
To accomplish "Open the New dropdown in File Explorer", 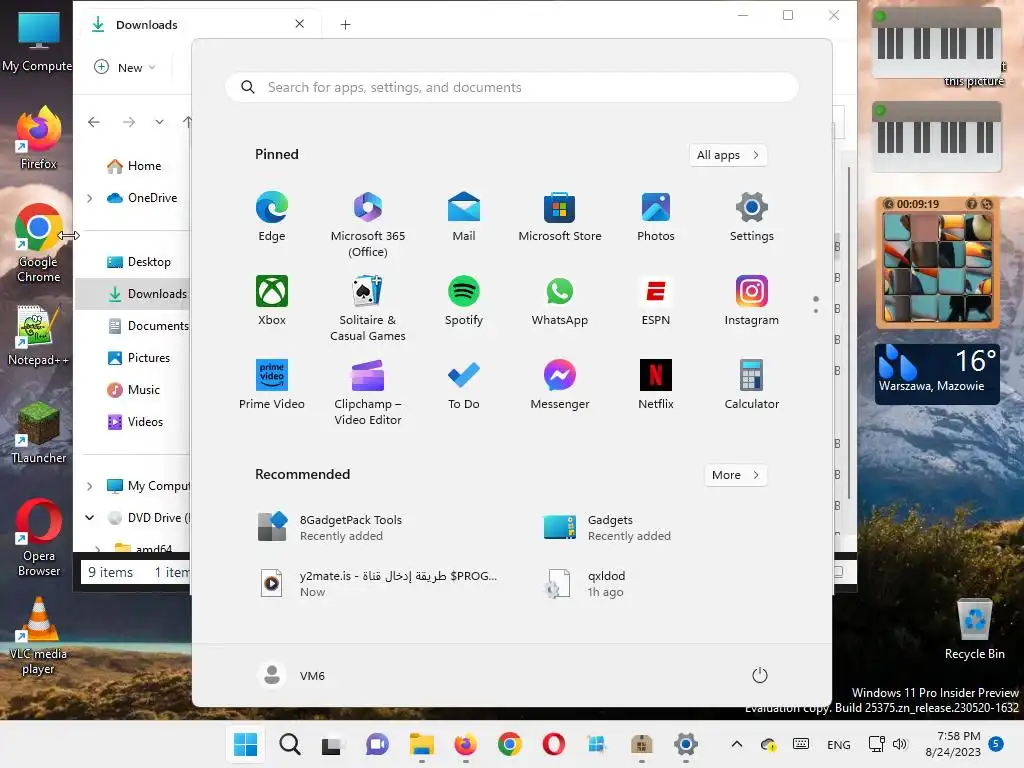I will pyautogui.click(x=125, y=67).
